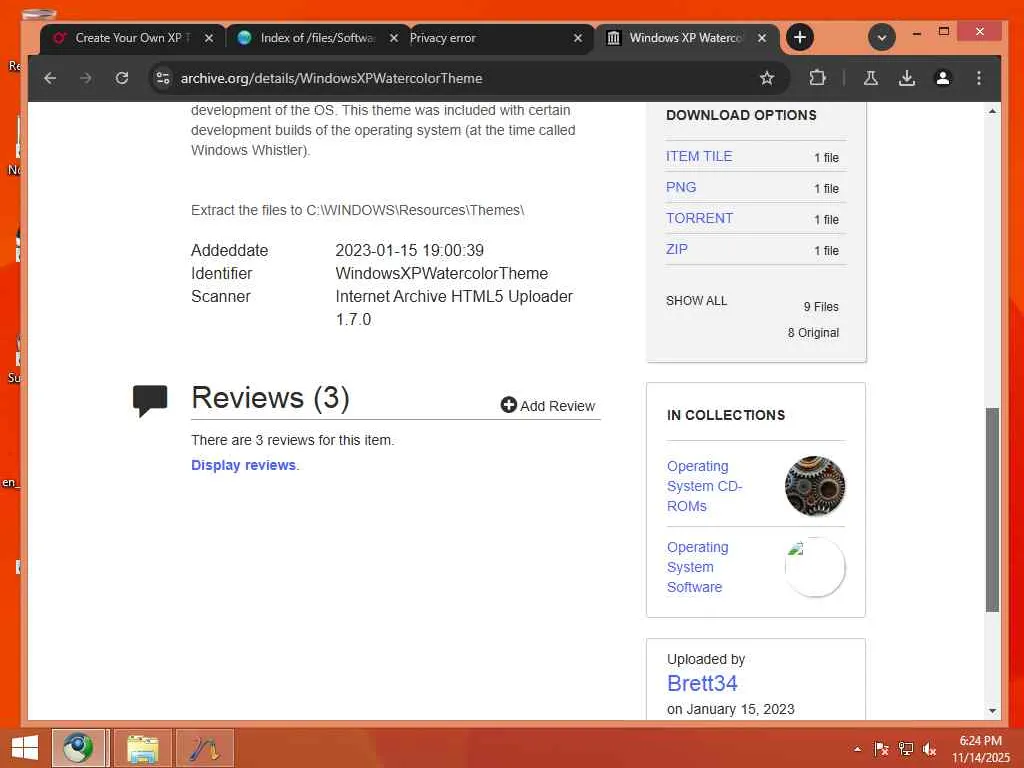
Task: Click SHOW ALL download files
Action: tap(696, 300)
